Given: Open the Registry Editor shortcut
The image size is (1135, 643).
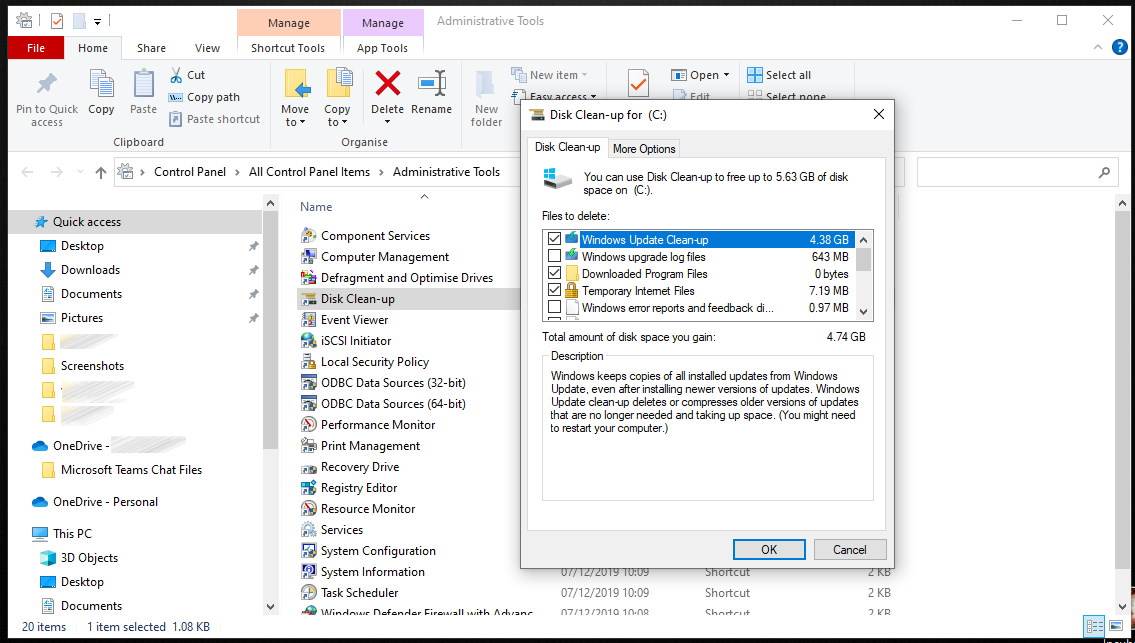Looking at the screenshot, I should (x=358, y=488).
